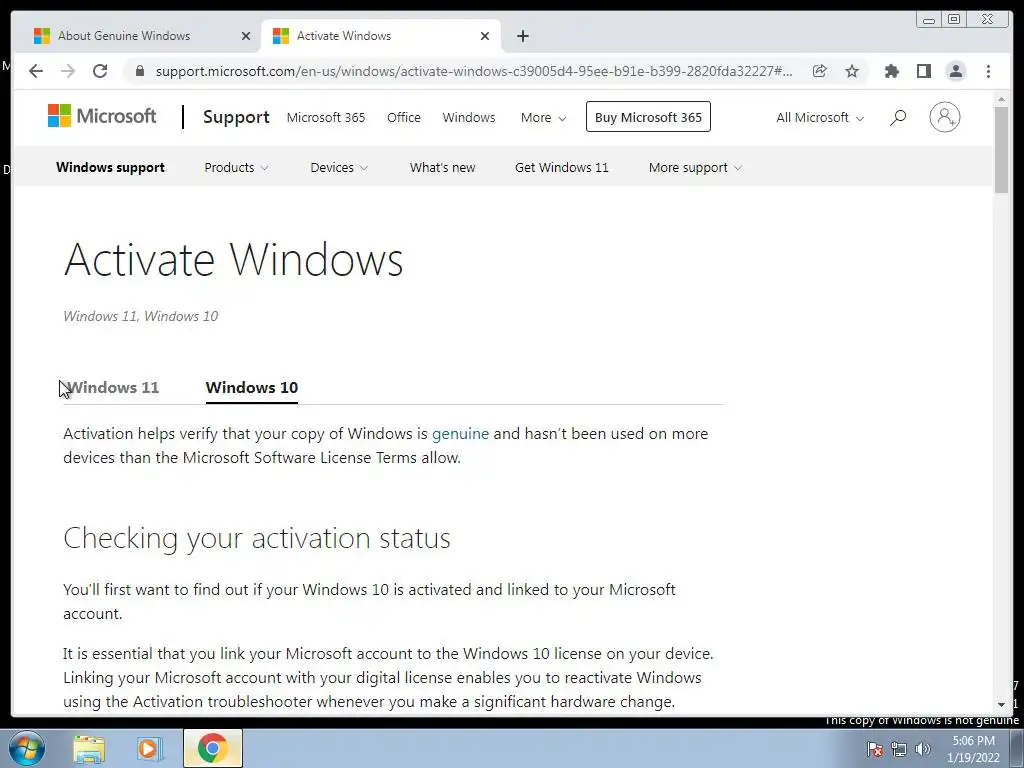Image resolution: width=1024 pixels, height=768 pixels.
Task: Open the Windows Start orb
Action: (x=27, y=748)
